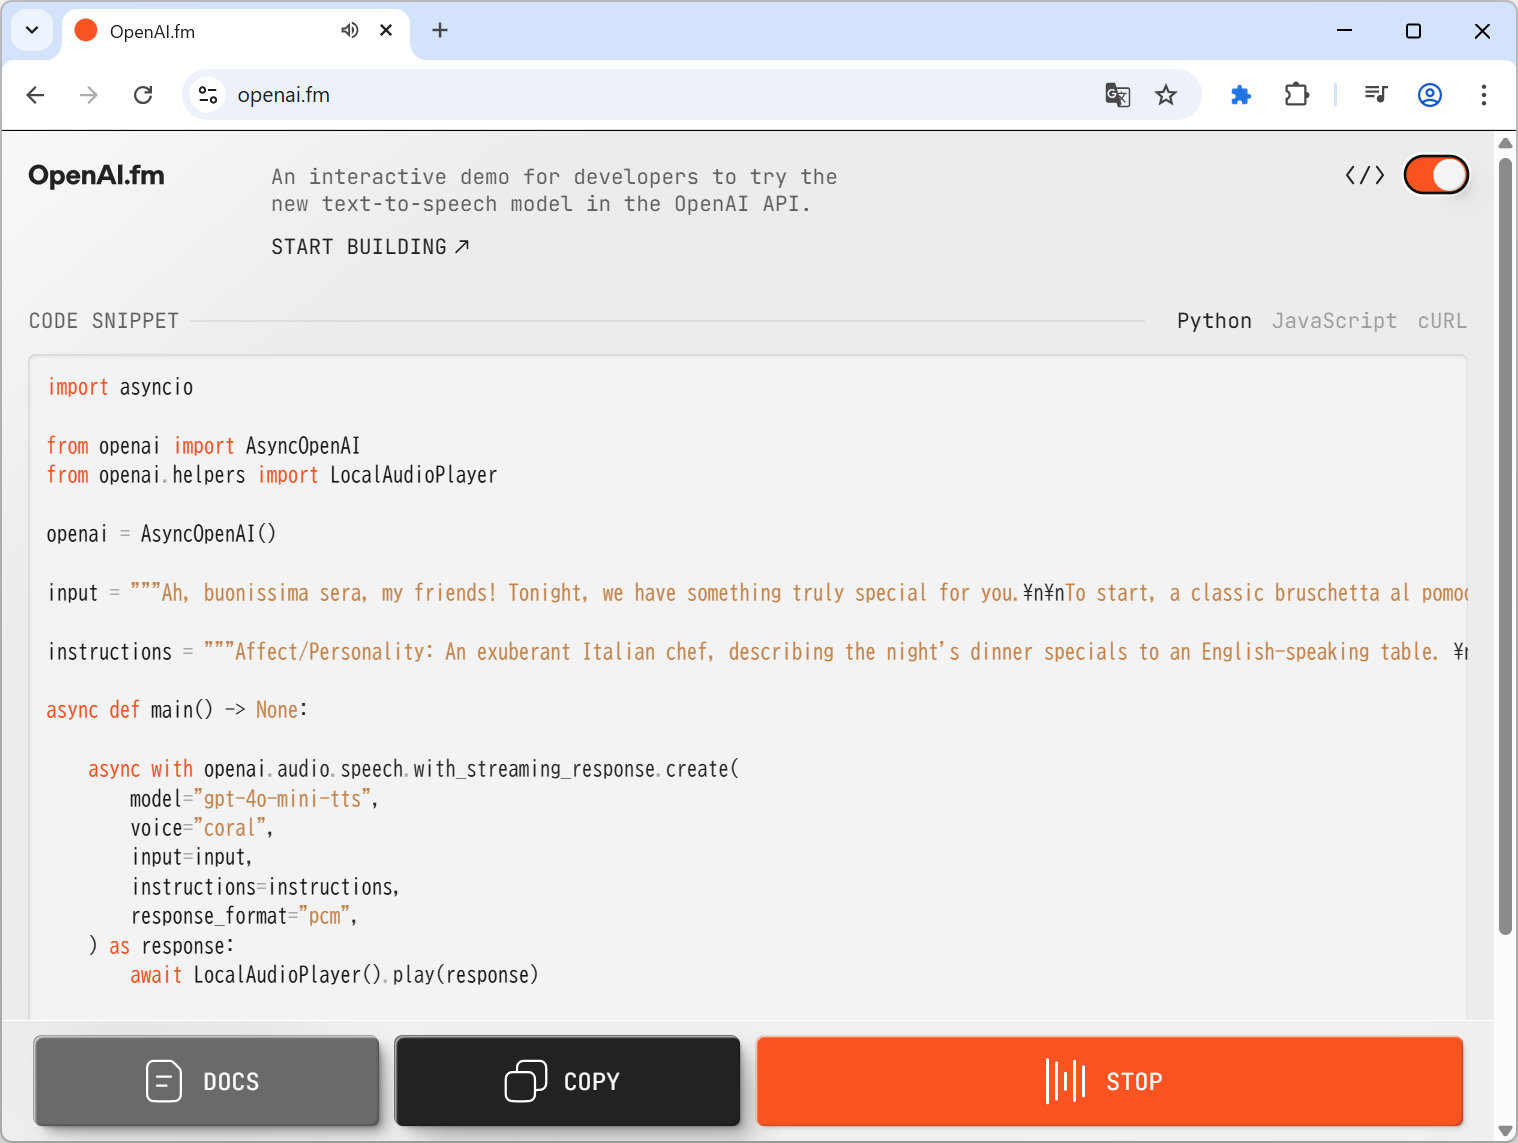Screen dimensions: 1518x1143
Task: Click the "input=input," argument line
Action: click(x=192, y=857)
